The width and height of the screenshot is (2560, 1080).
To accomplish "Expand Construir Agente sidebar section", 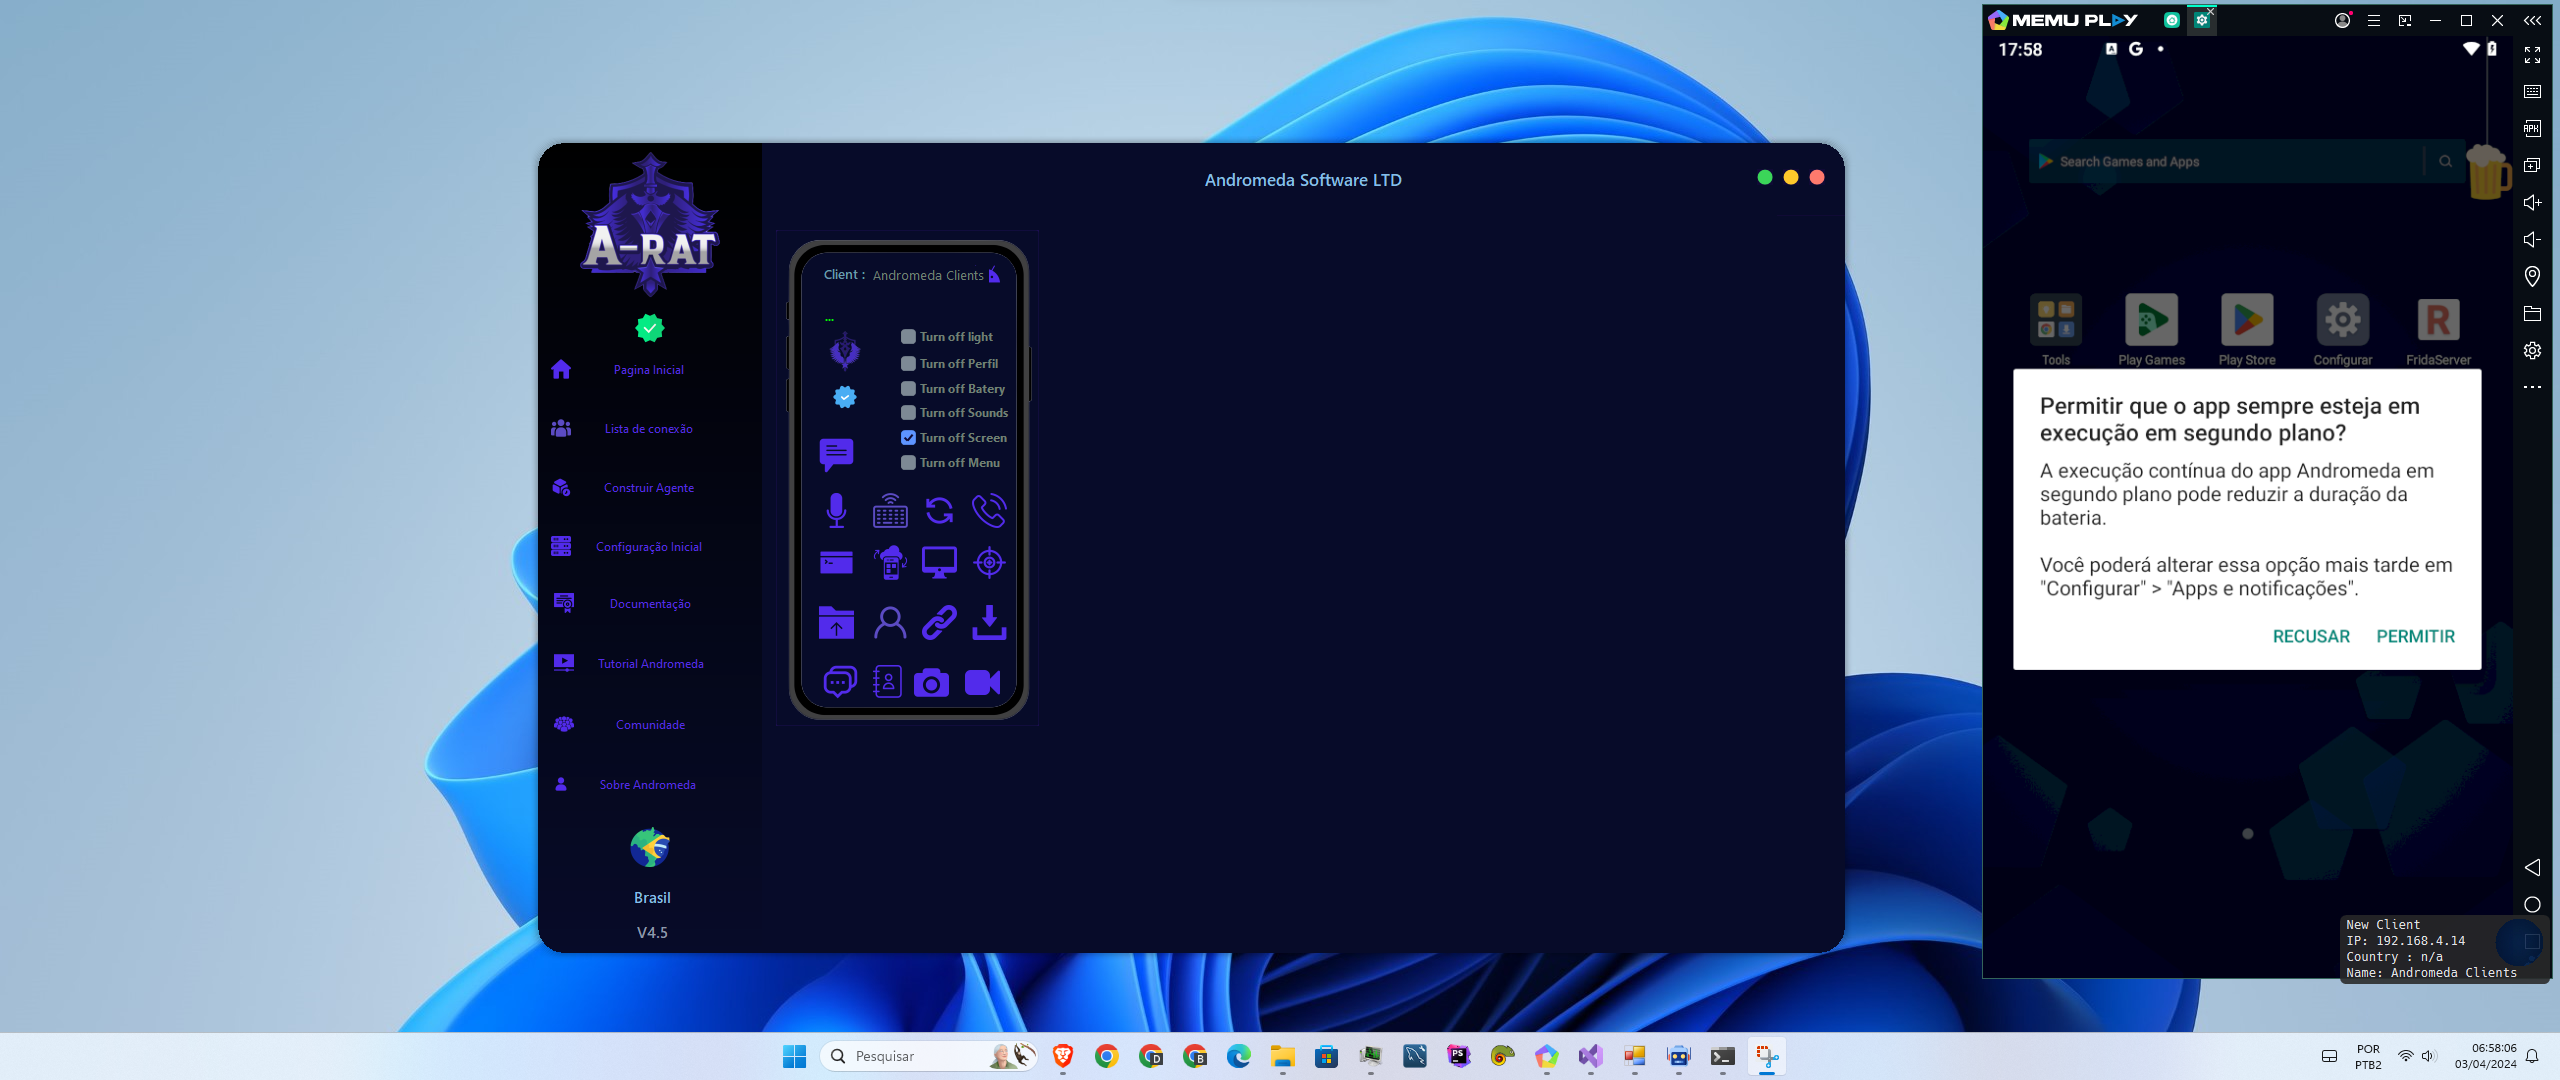I will point(648,486).
